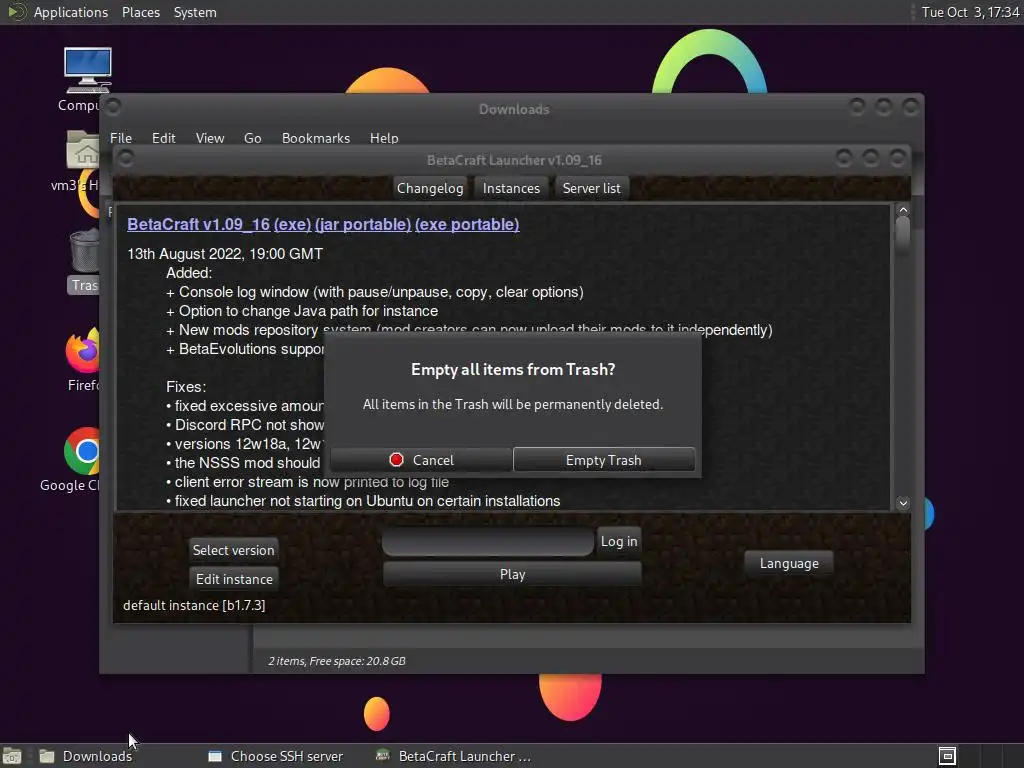
Task: Click '2 items, Free space: 20.8 GB' status
Action: click(x=337, y=661)
